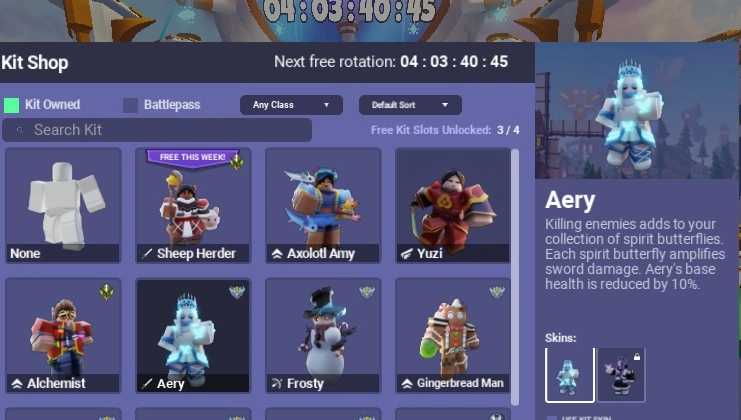Choose the Axolotl Amy kit
This screenshot has width=741, height=420.
tap(323, 206)
